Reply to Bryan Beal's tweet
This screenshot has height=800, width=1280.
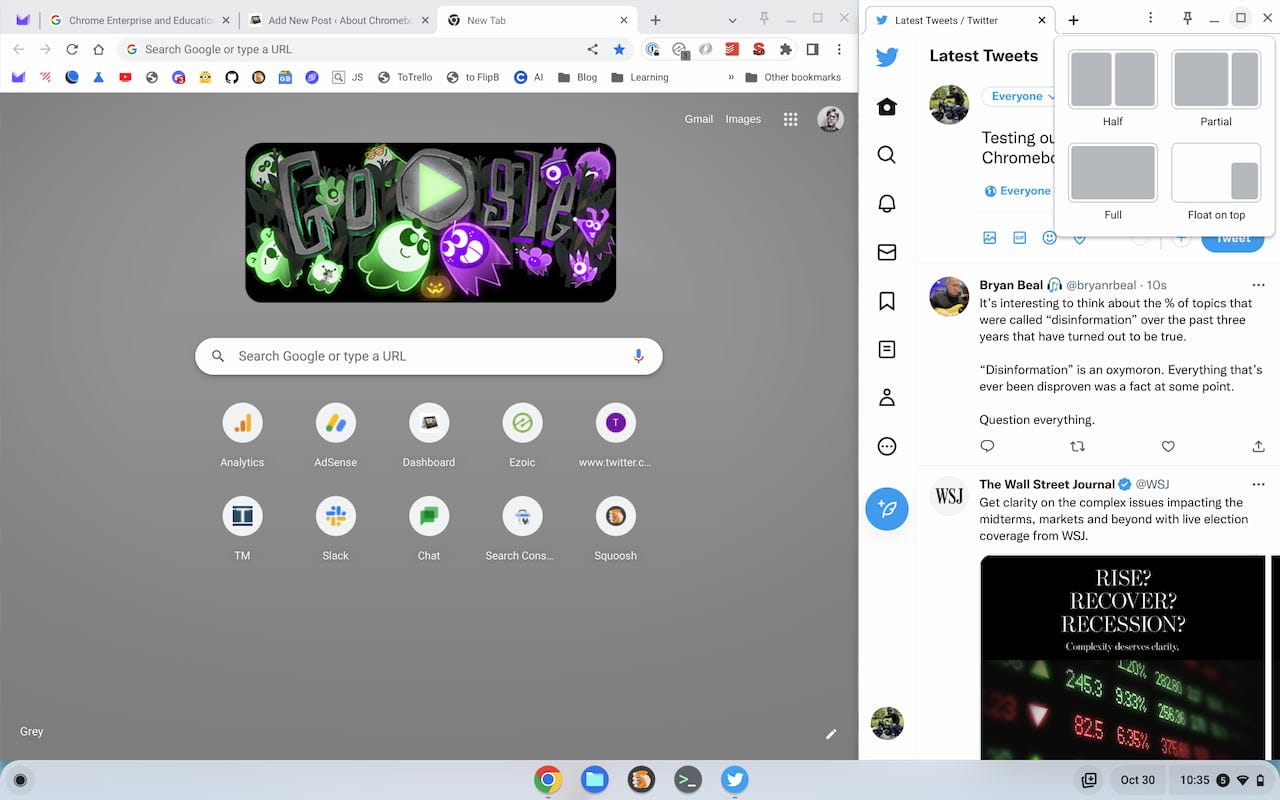point(987,446)
